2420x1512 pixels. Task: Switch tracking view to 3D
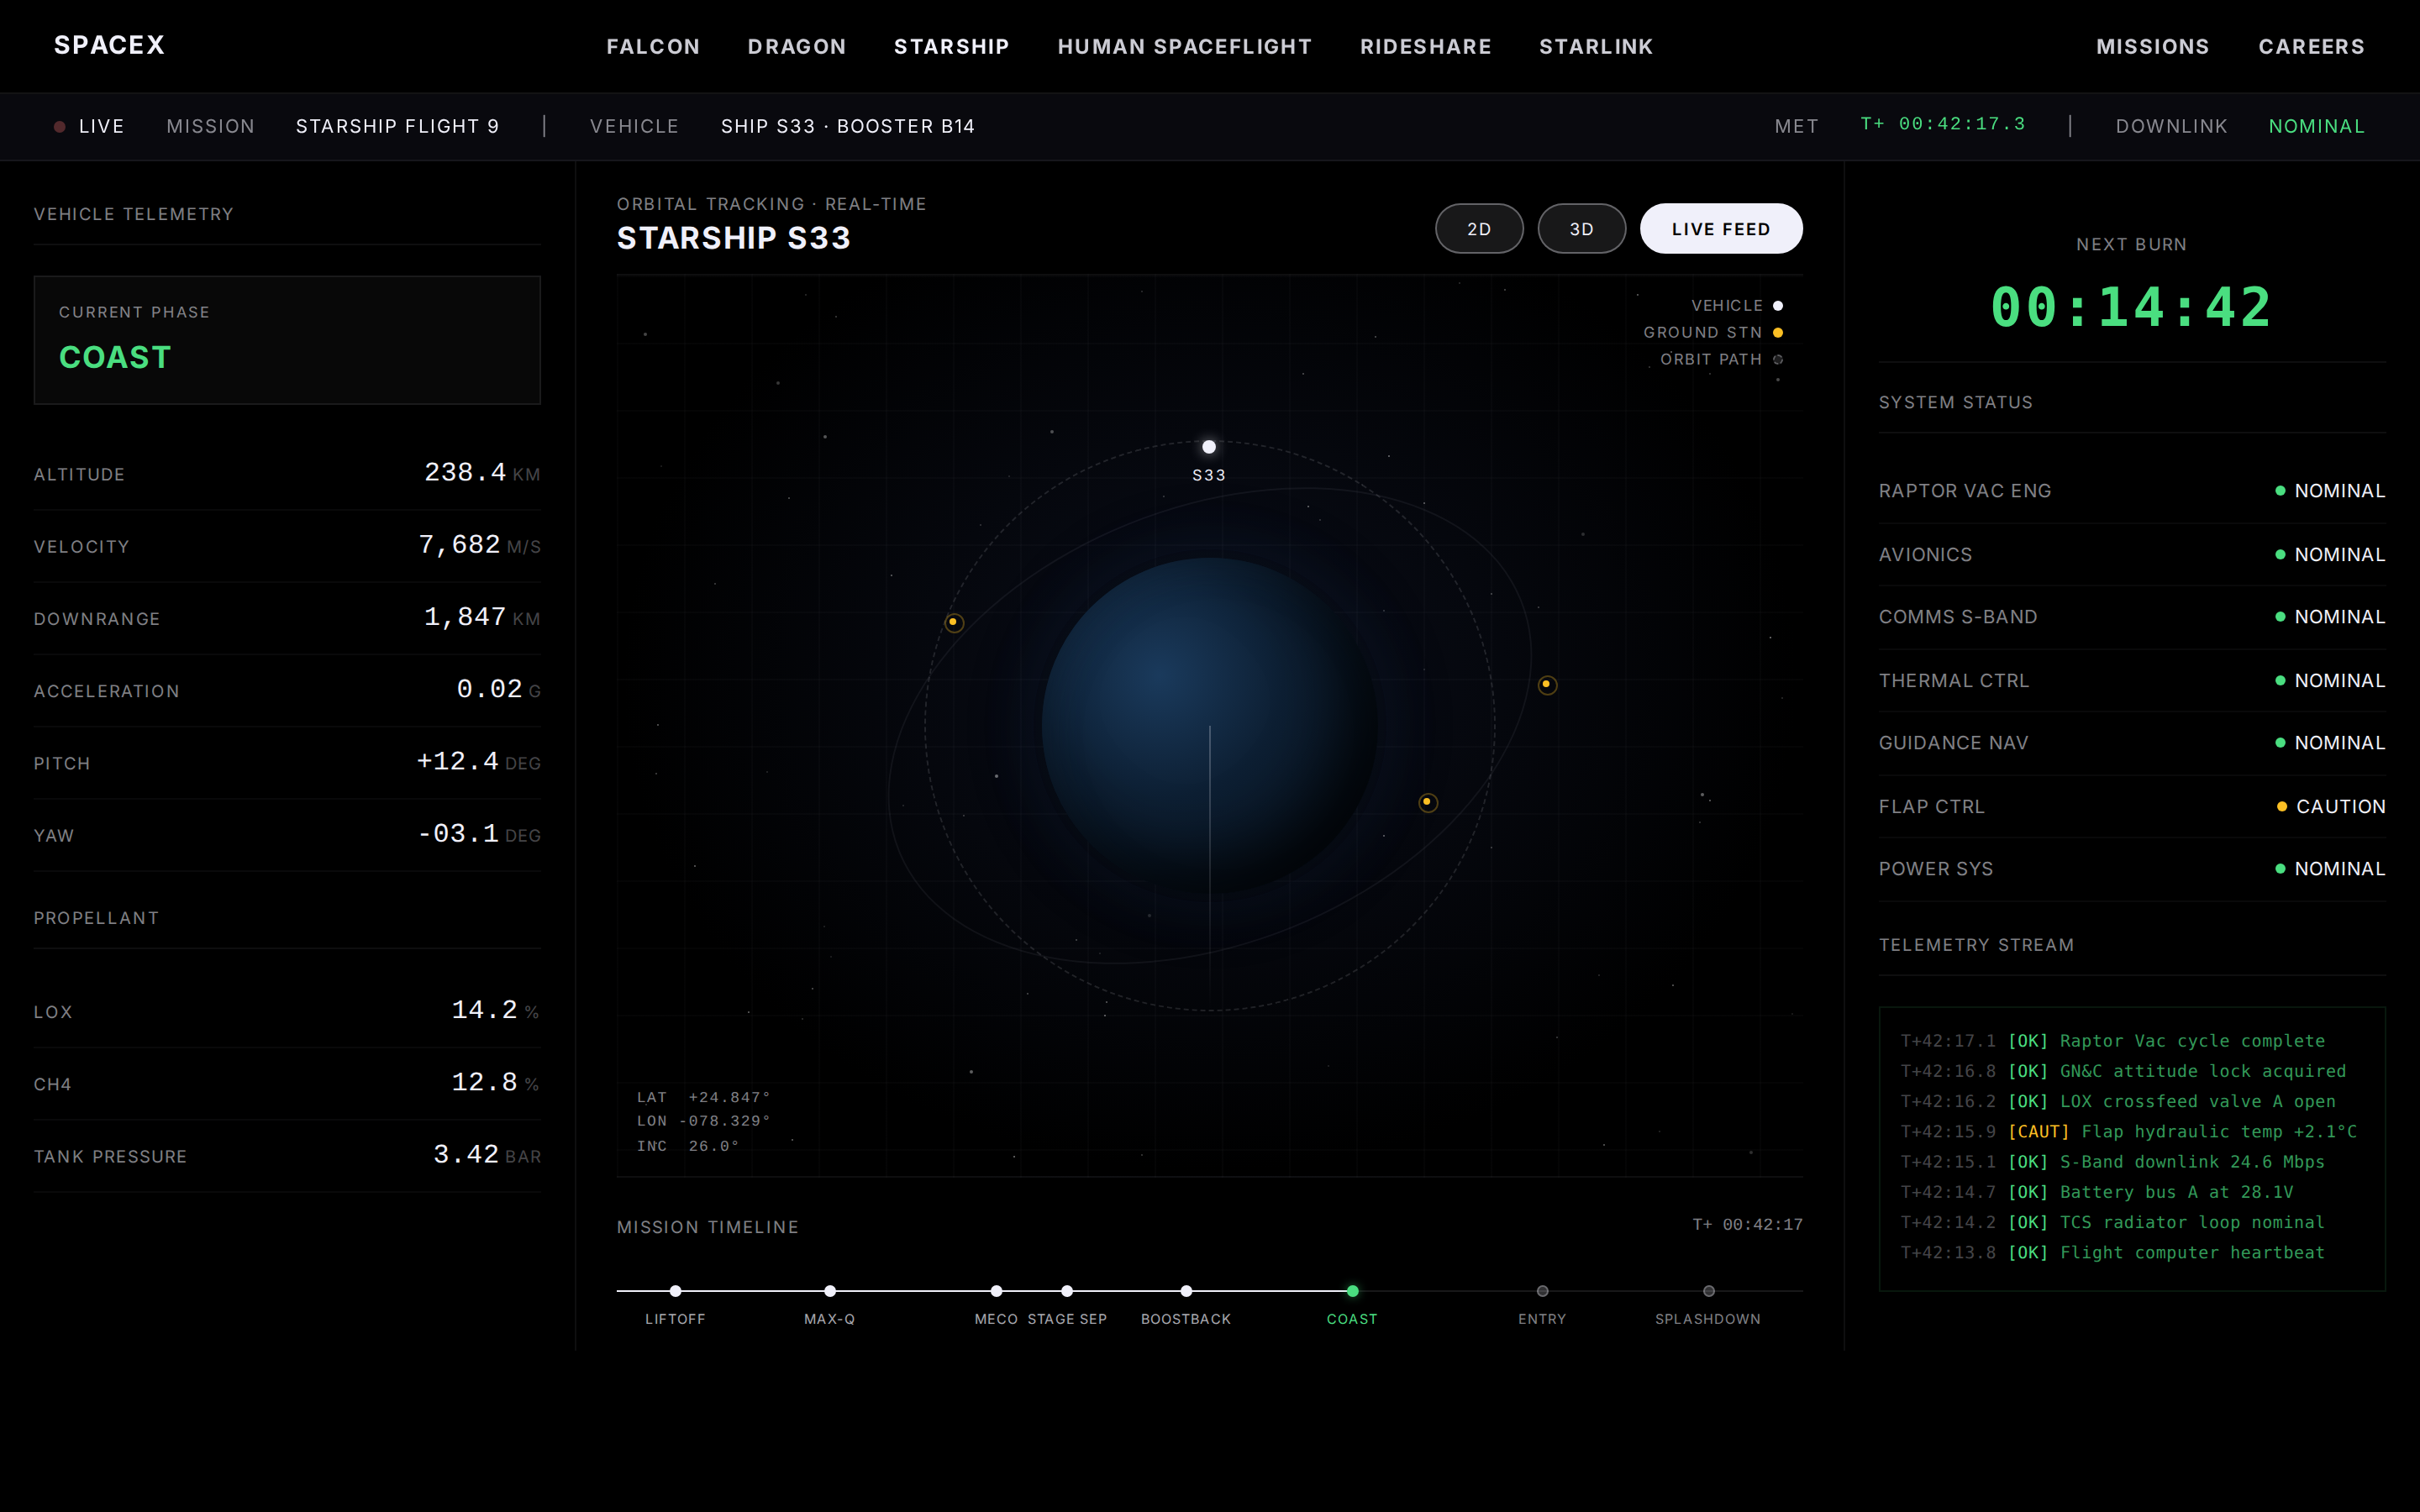1581,229
